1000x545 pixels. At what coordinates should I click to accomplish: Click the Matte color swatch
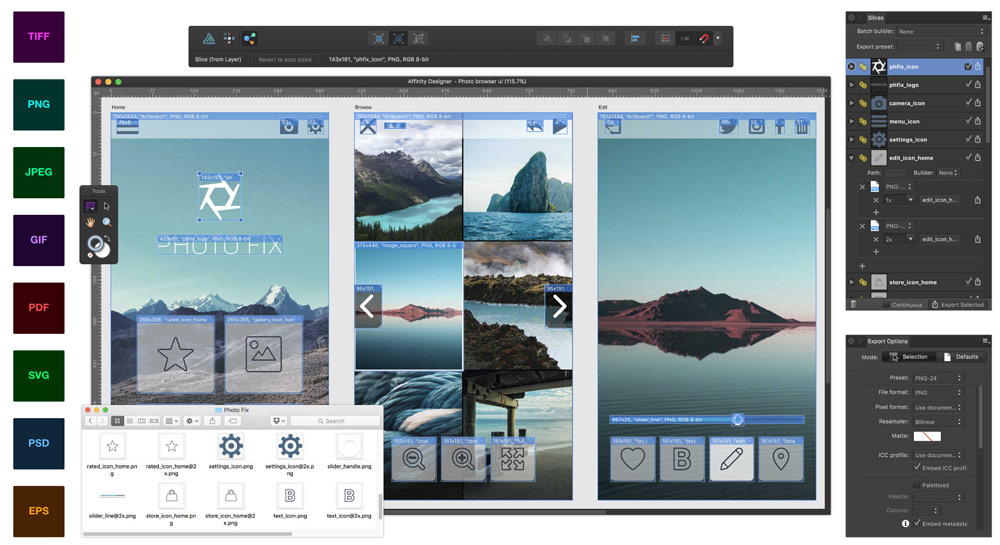click(927, 437)
